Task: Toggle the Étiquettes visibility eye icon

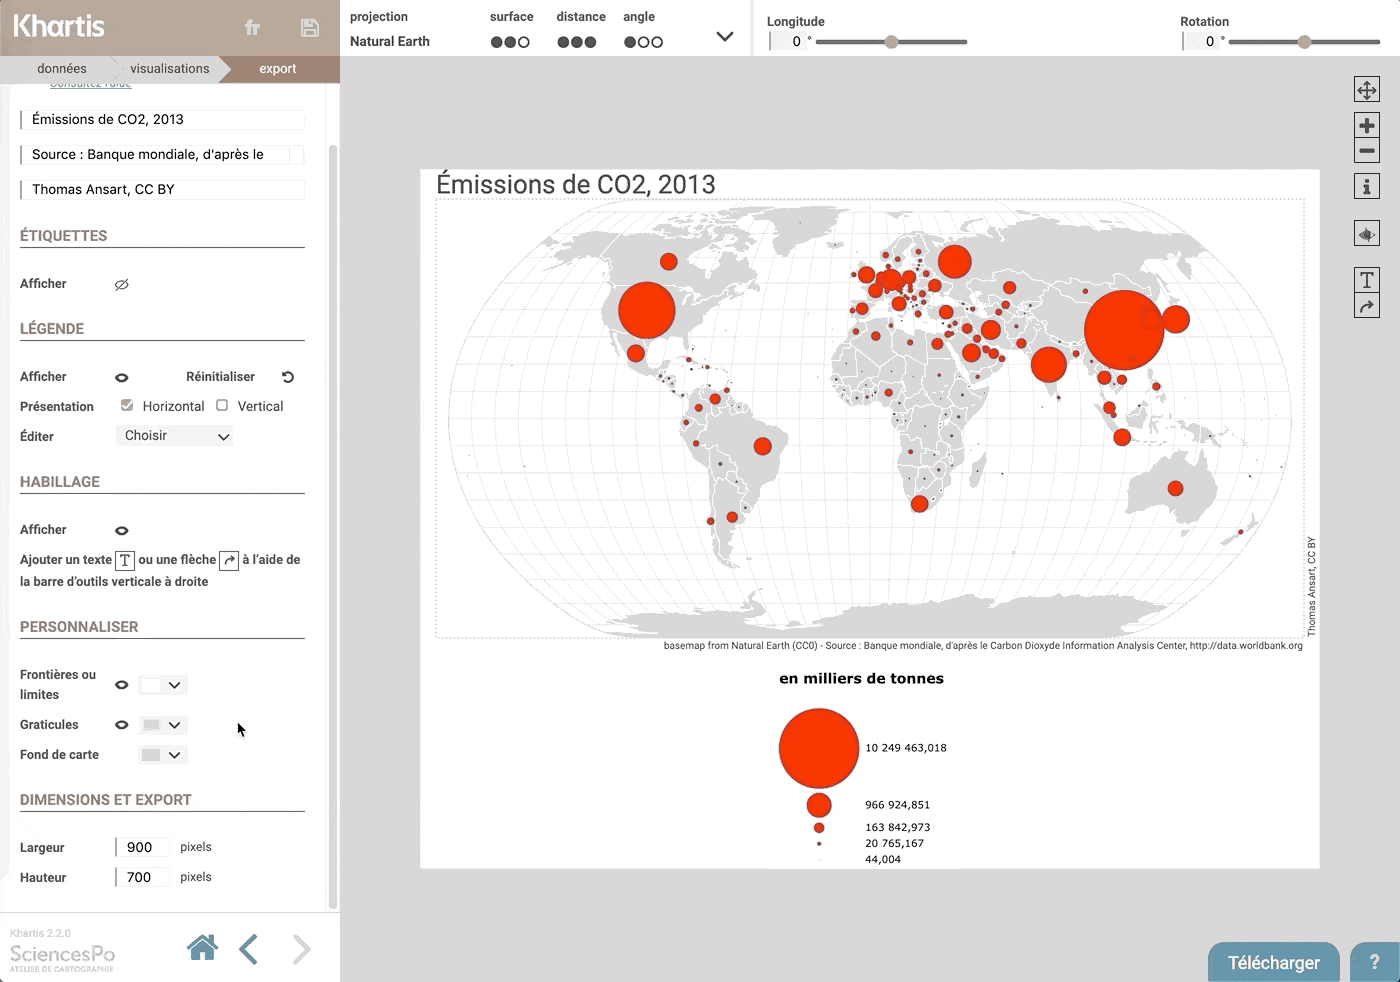Action: tap(122, 285)
